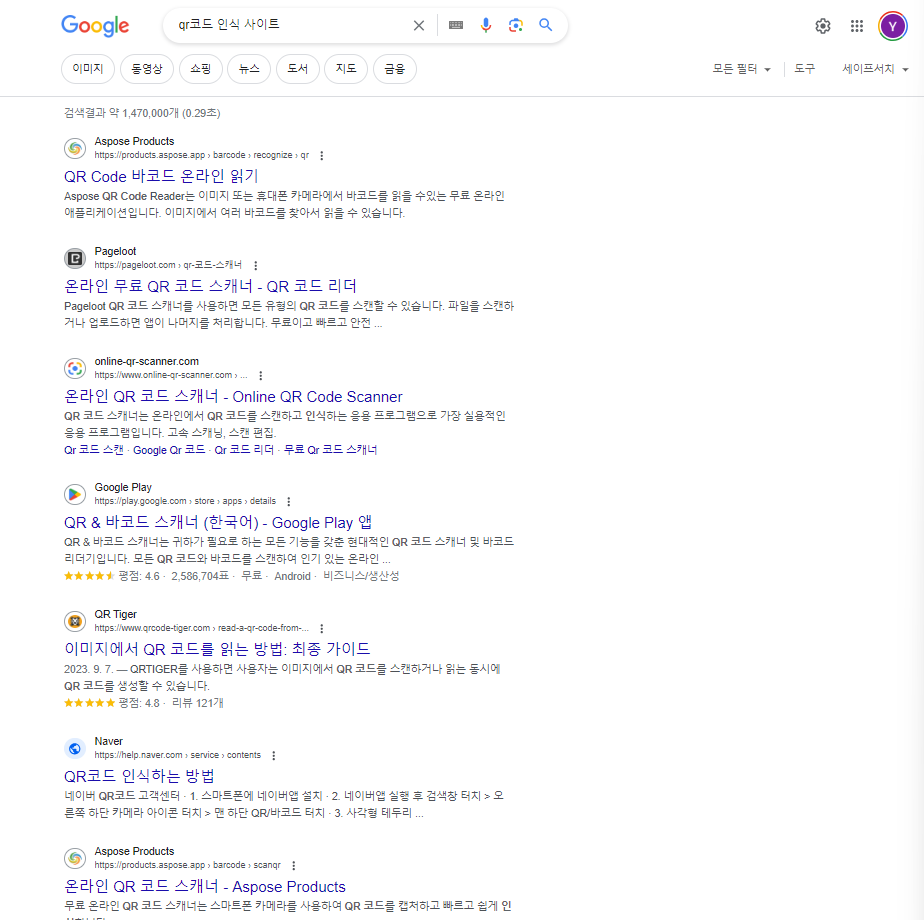Clear the search query with the X icon
Viewport: 924px width, 920px height.
click(418, 25)
